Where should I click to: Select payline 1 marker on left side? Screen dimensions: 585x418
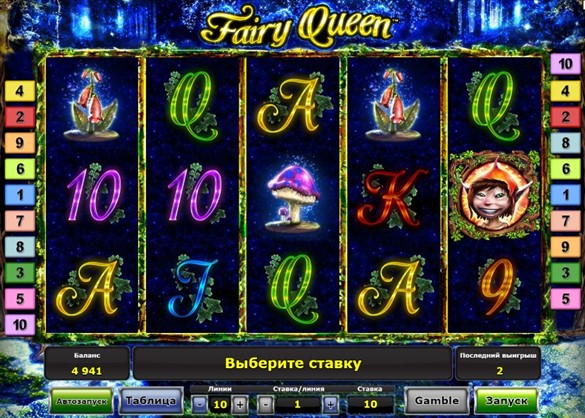tap(20, 195)
